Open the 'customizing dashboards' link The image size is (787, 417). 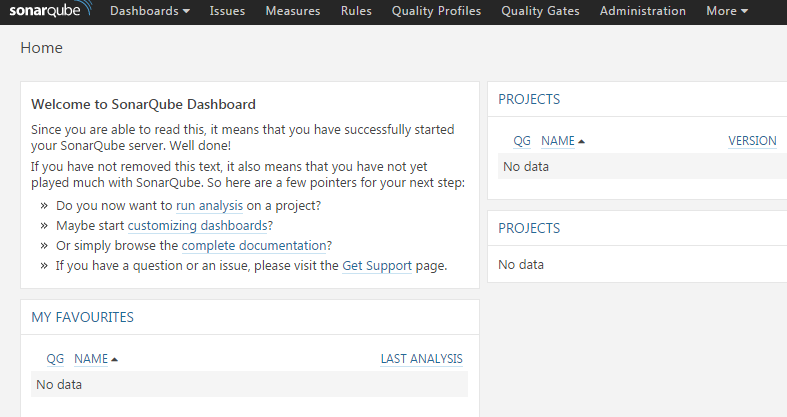pos(197,226)
